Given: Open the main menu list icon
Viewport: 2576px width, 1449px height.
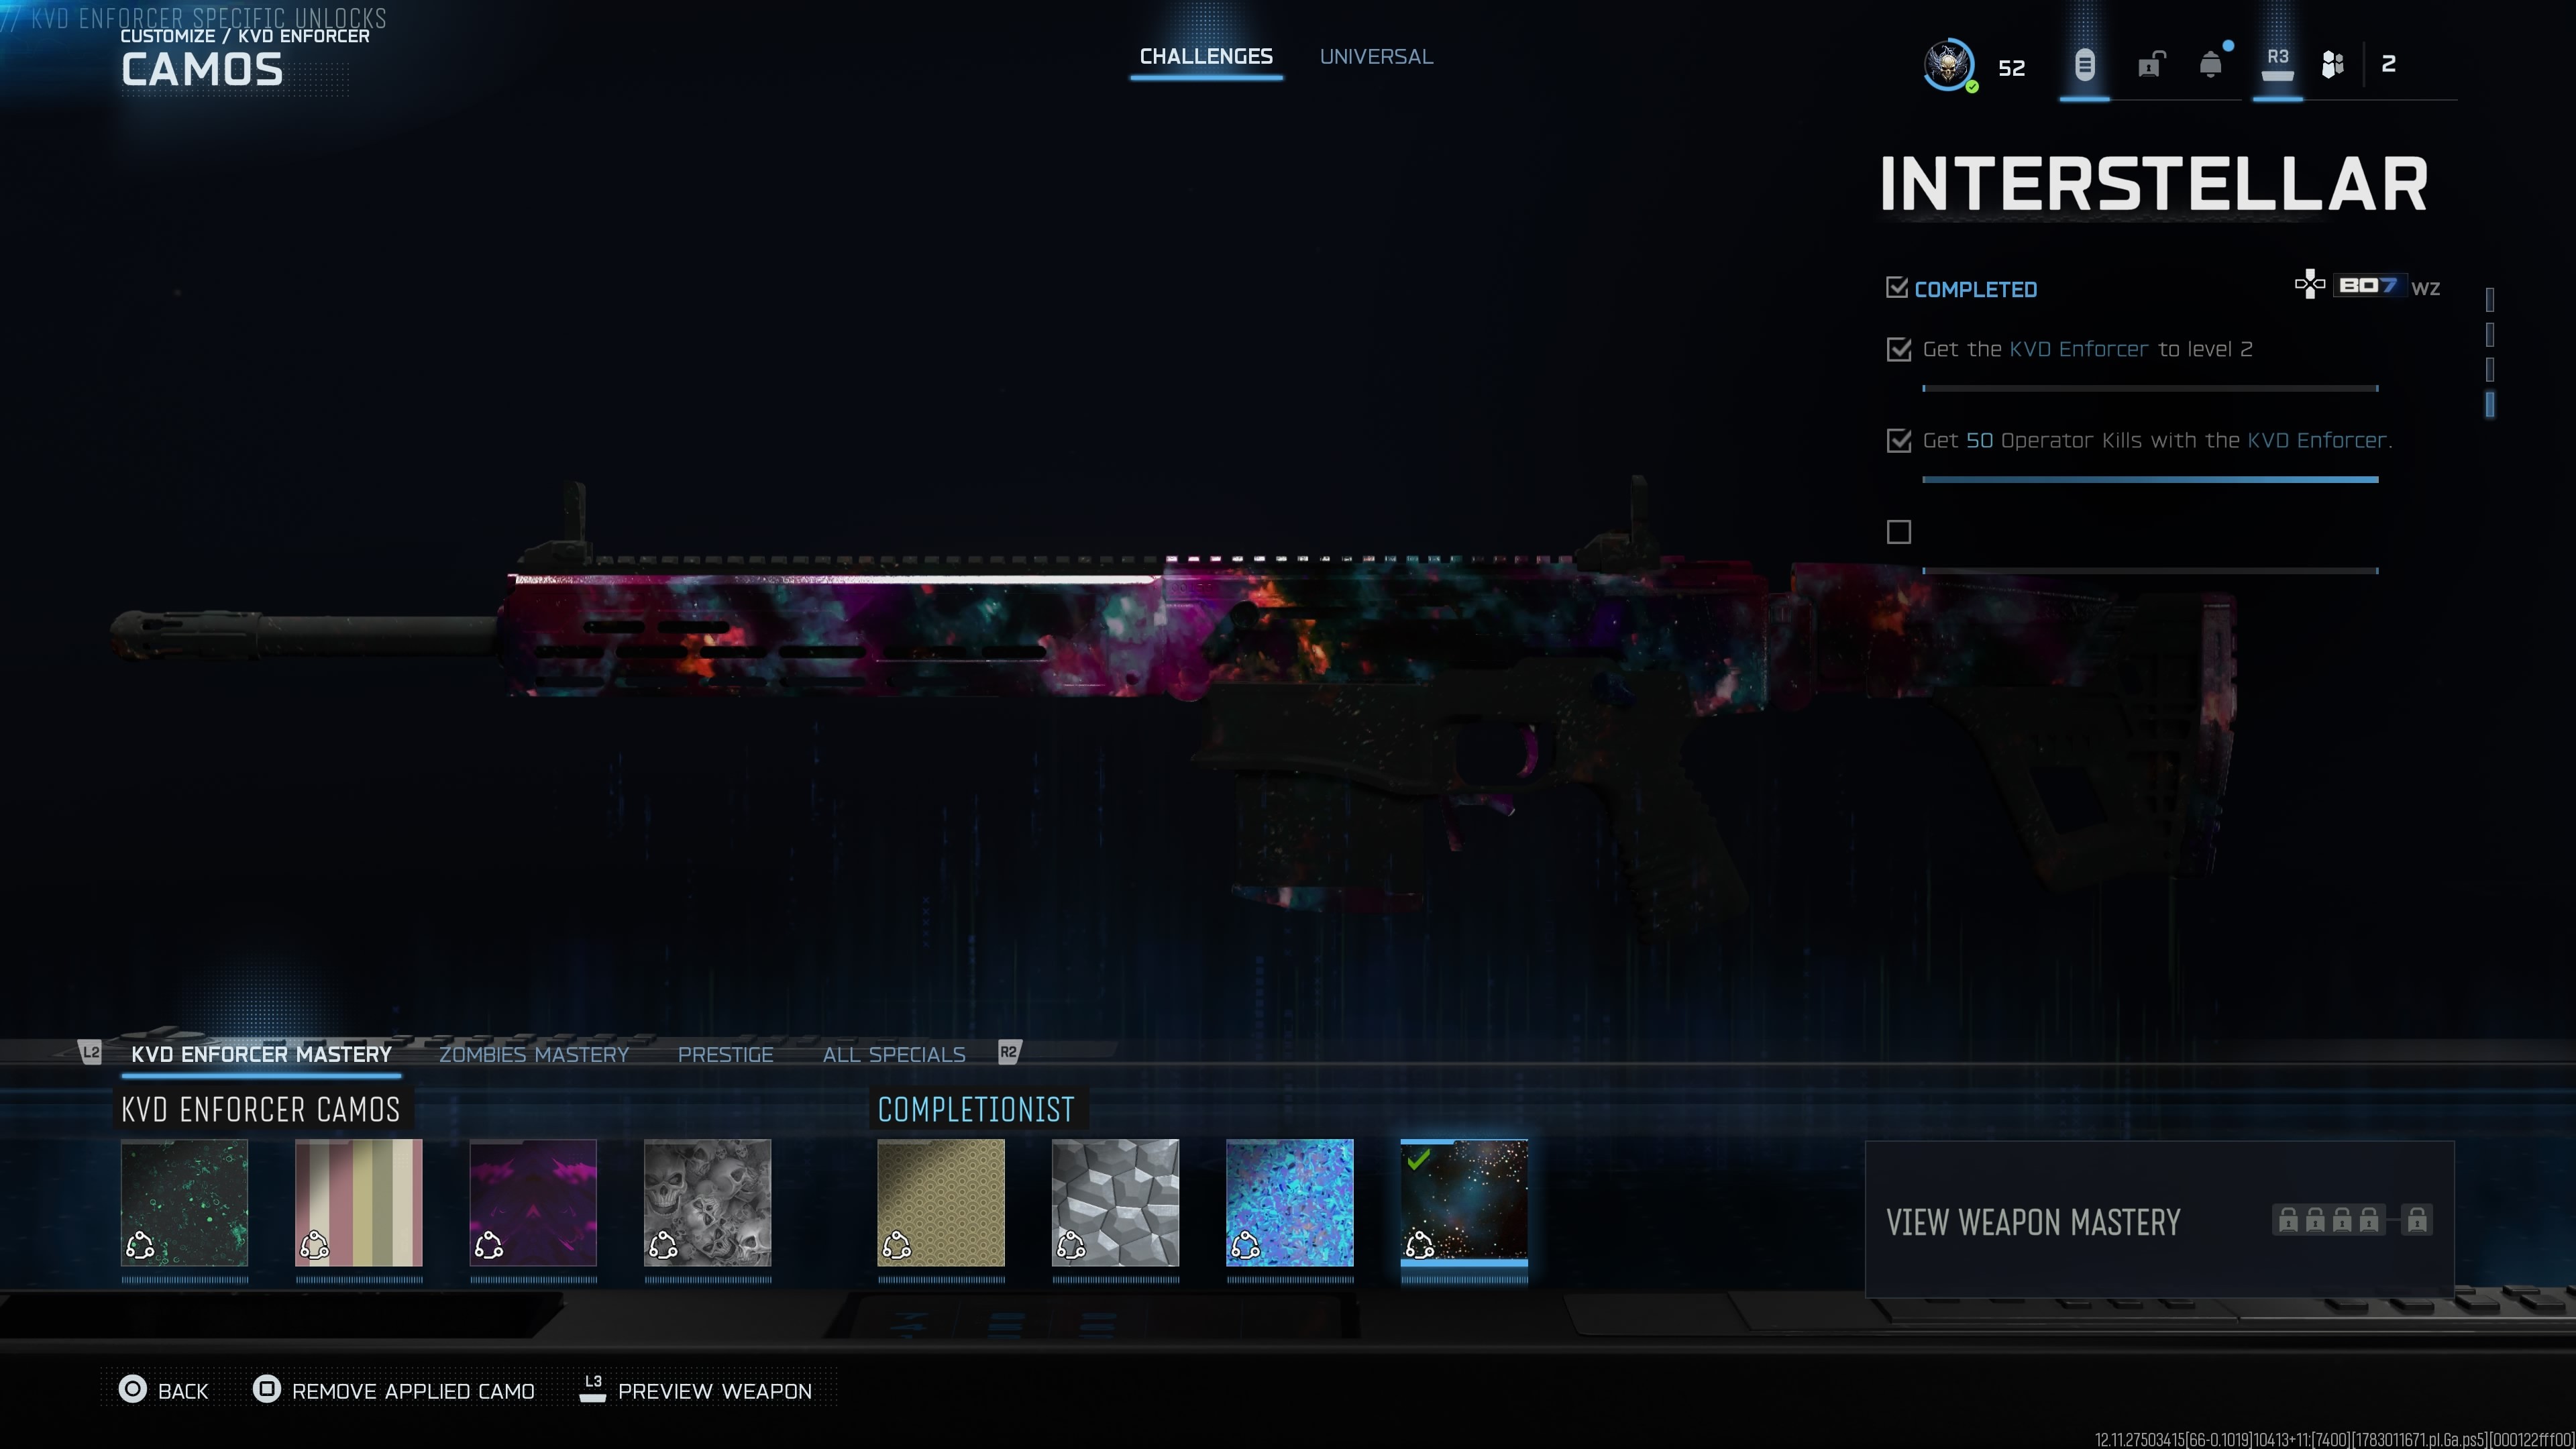Looking at the screenshot, I should click(2084, 66).
